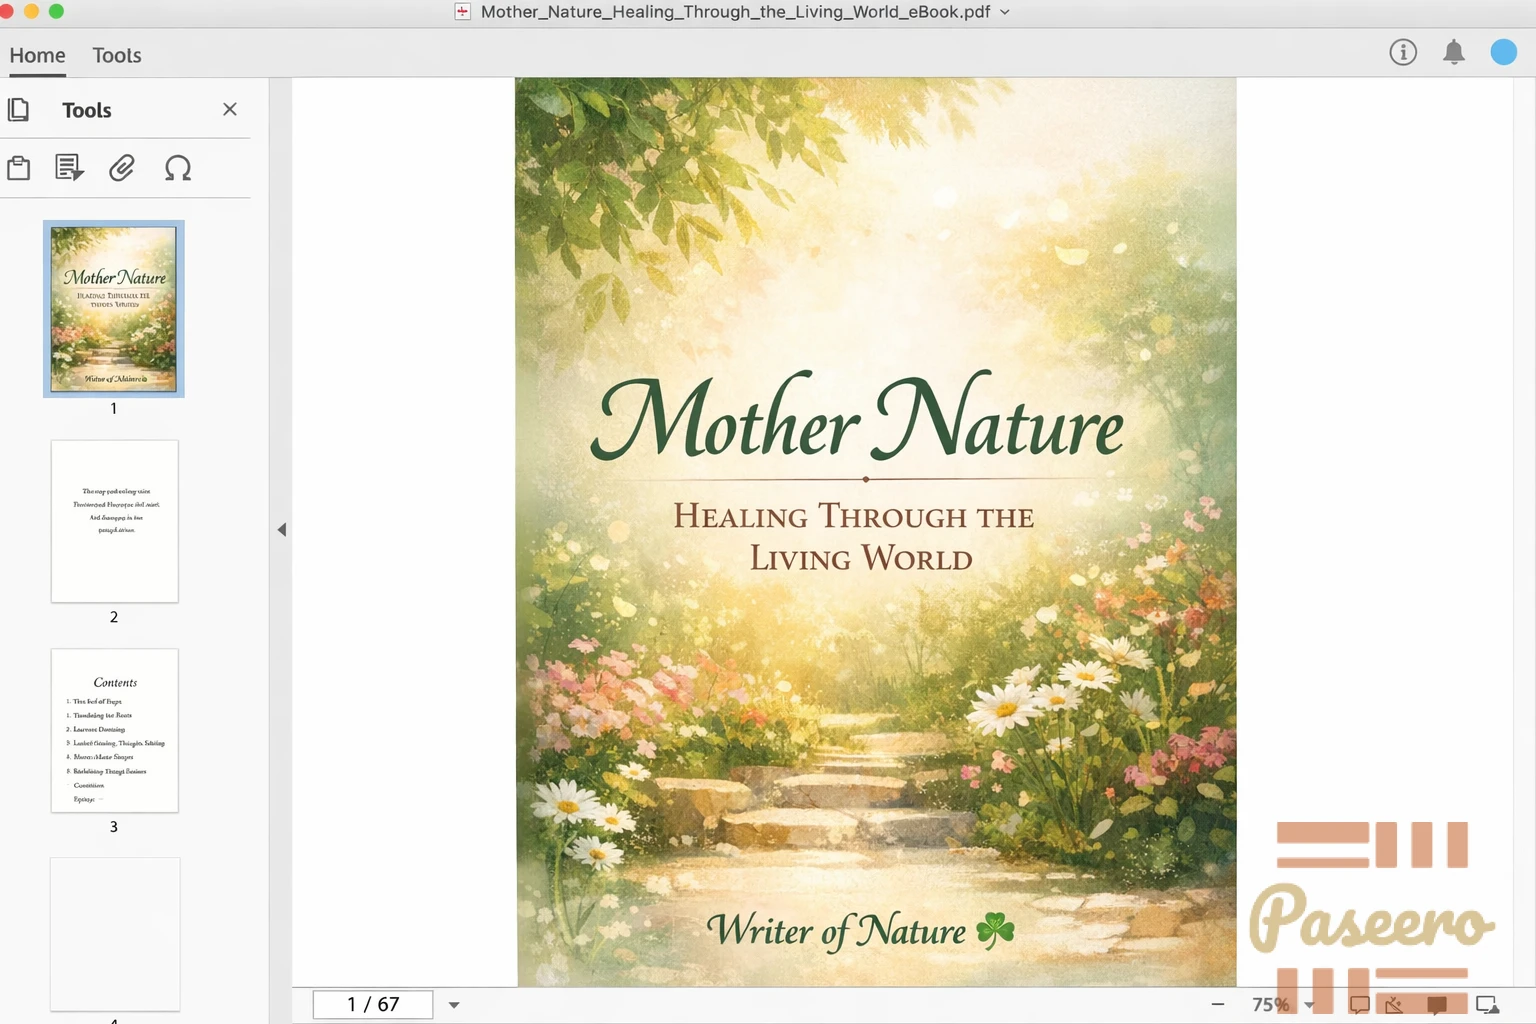Open the info circle icon
Image resolution: width=1536 pixels, height=1024 pixels.
[x=1403, y=52]
